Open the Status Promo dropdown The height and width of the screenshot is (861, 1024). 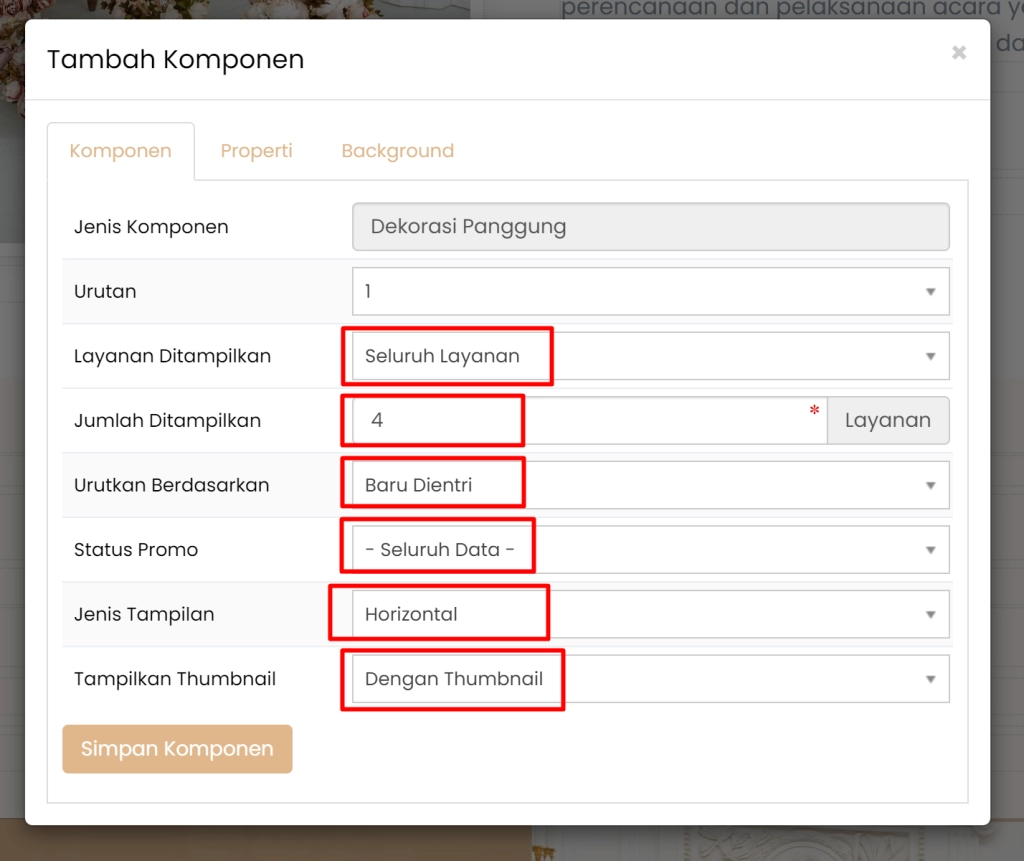tap(650, 549)
